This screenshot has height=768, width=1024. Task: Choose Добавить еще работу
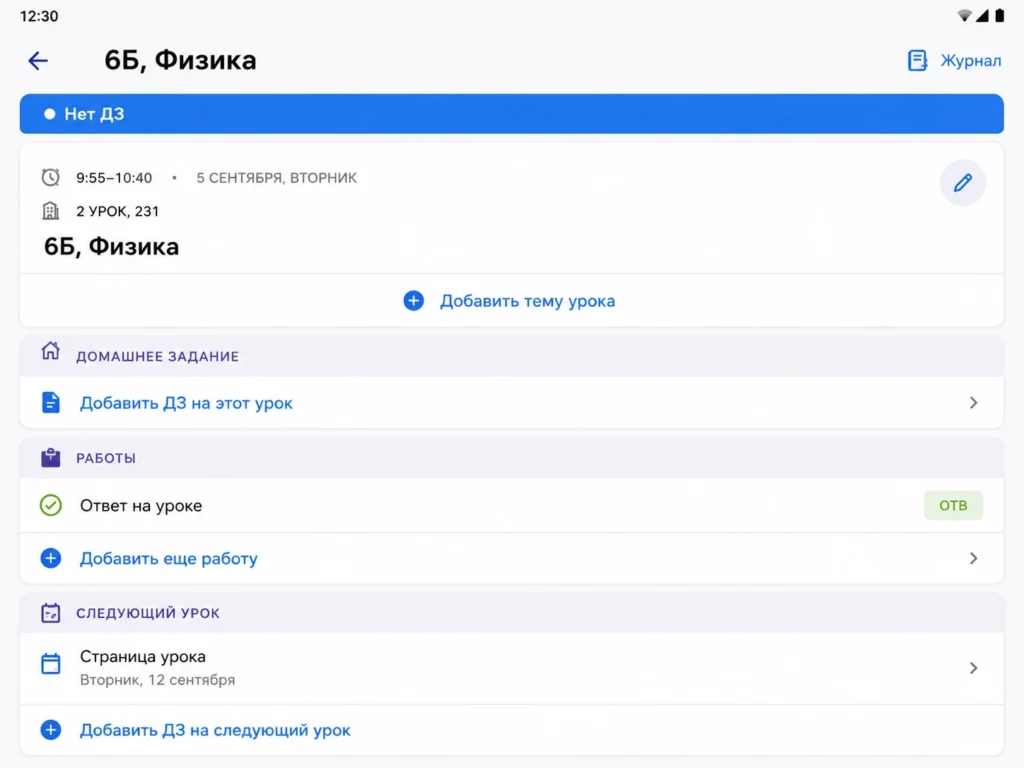tap(168, 559)
